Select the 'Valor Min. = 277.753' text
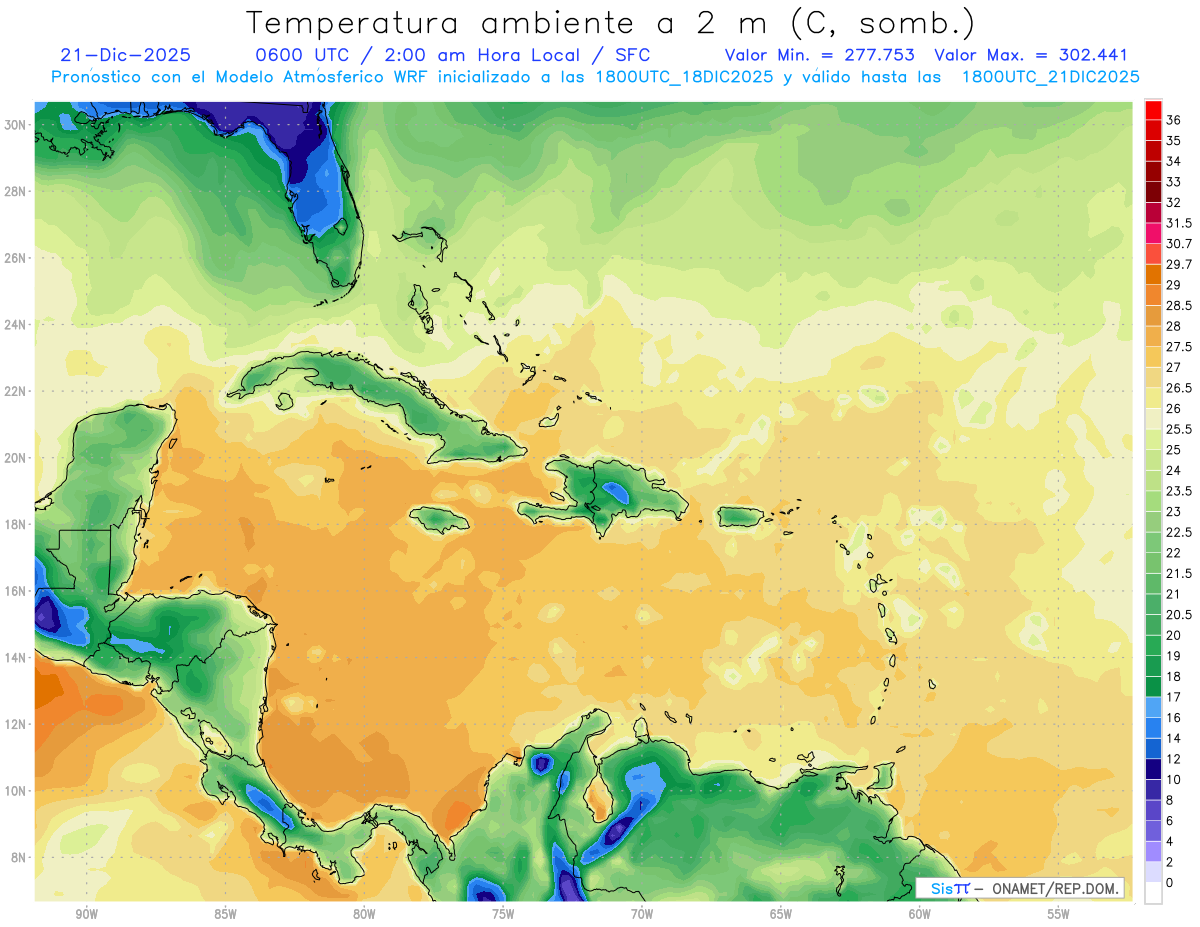The image size is (1200, 927). 819,55
